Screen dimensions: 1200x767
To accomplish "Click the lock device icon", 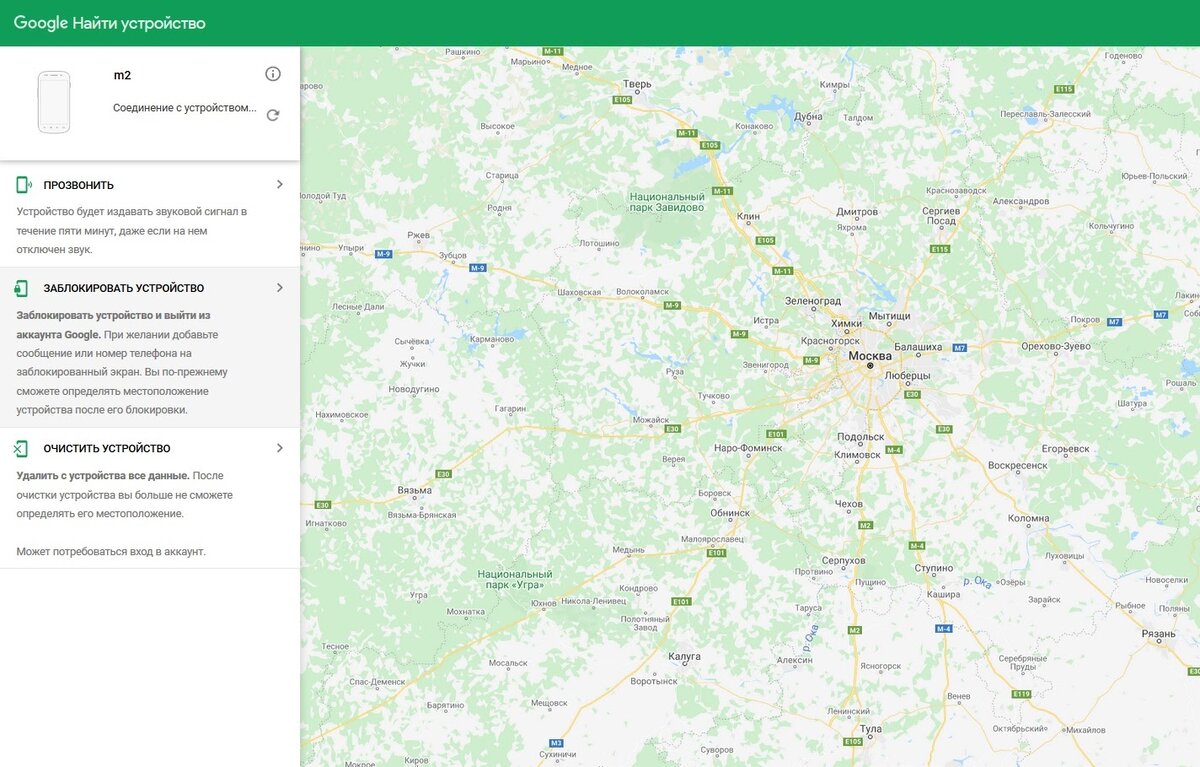I will 22,288.
